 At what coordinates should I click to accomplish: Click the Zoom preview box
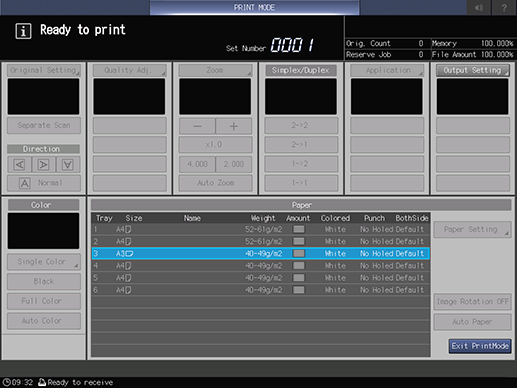point(215,97)
